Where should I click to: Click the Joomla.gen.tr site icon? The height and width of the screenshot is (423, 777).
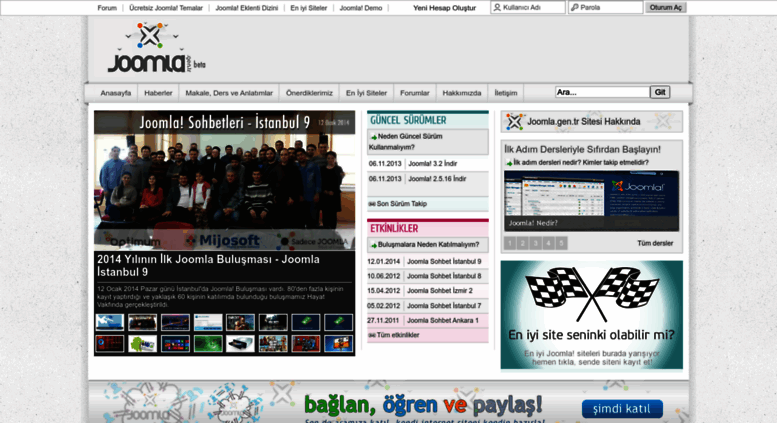click(x=514, y=121)
